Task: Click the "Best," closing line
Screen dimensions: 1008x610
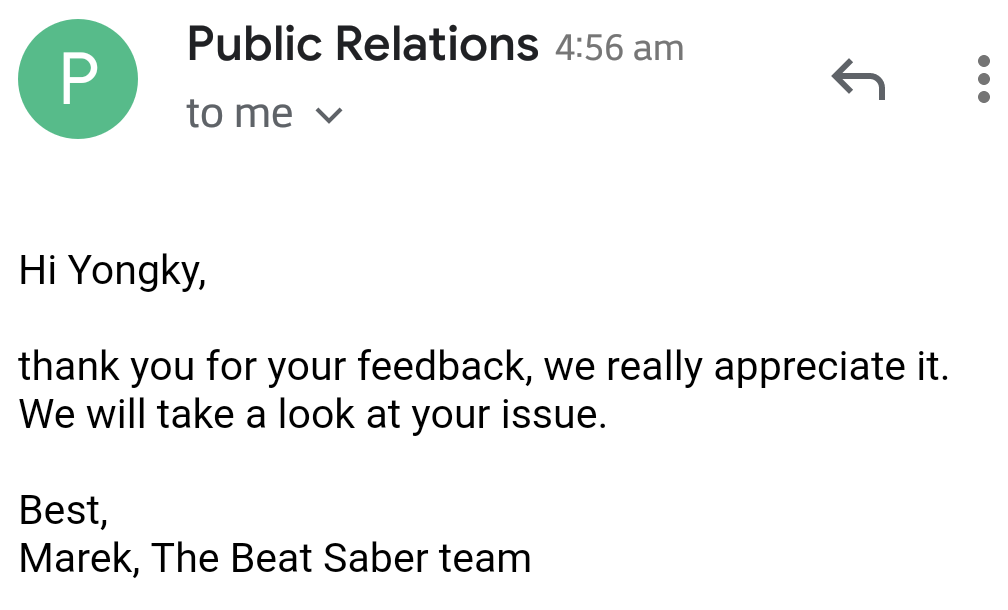Action: 63,510
